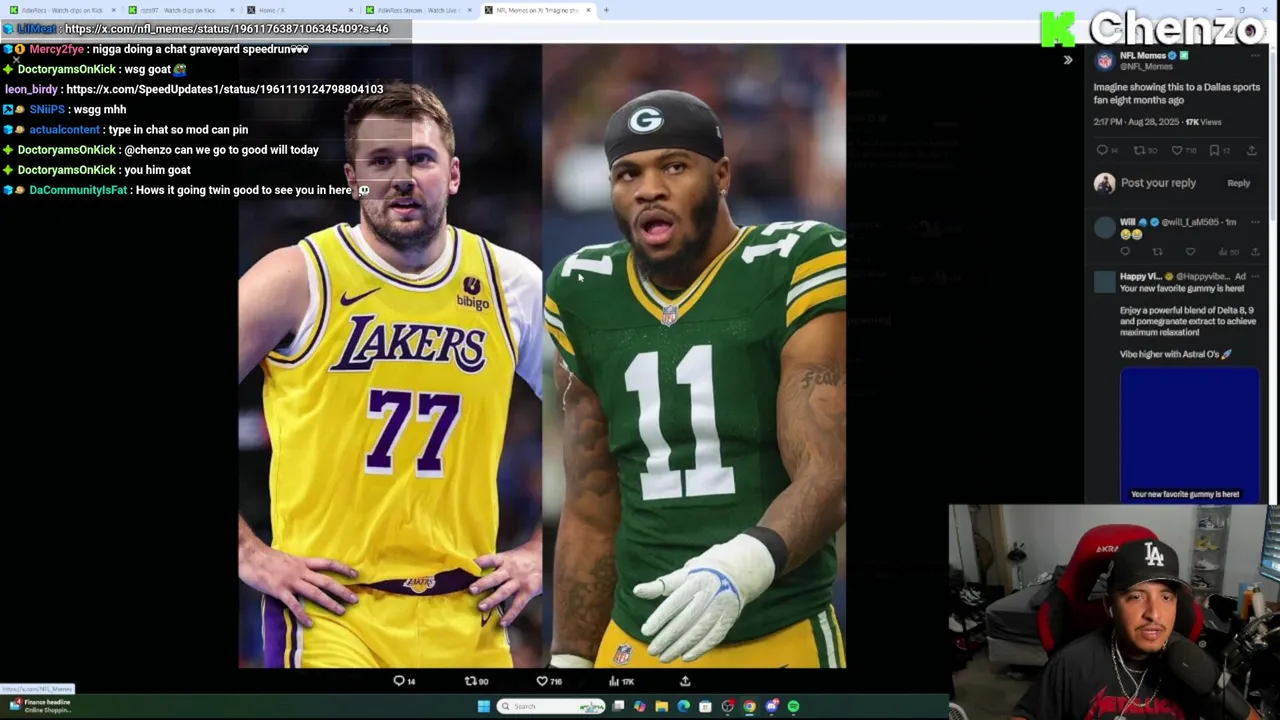The height and width of the screenshot is (720, 1280).
Task: Like the post using heart below photo
Action: [542, 681]
